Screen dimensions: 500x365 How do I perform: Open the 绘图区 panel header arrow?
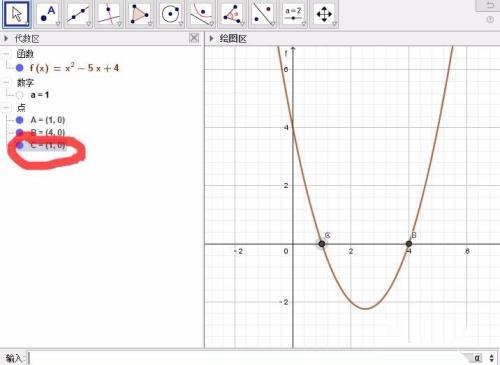pos(211,39)
